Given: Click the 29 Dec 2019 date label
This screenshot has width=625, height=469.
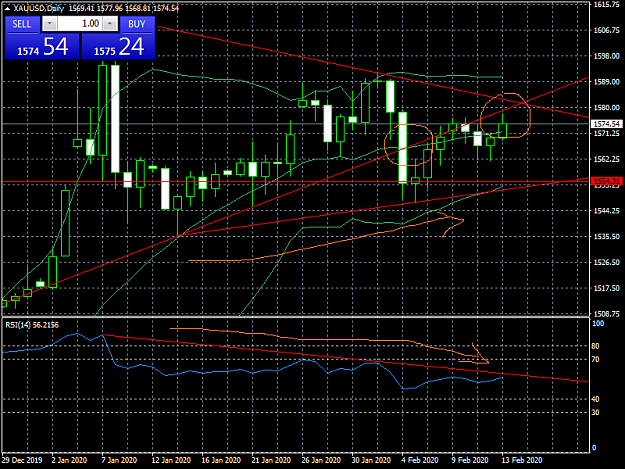Looking at the screenshot, I should (x=22, y=460).
